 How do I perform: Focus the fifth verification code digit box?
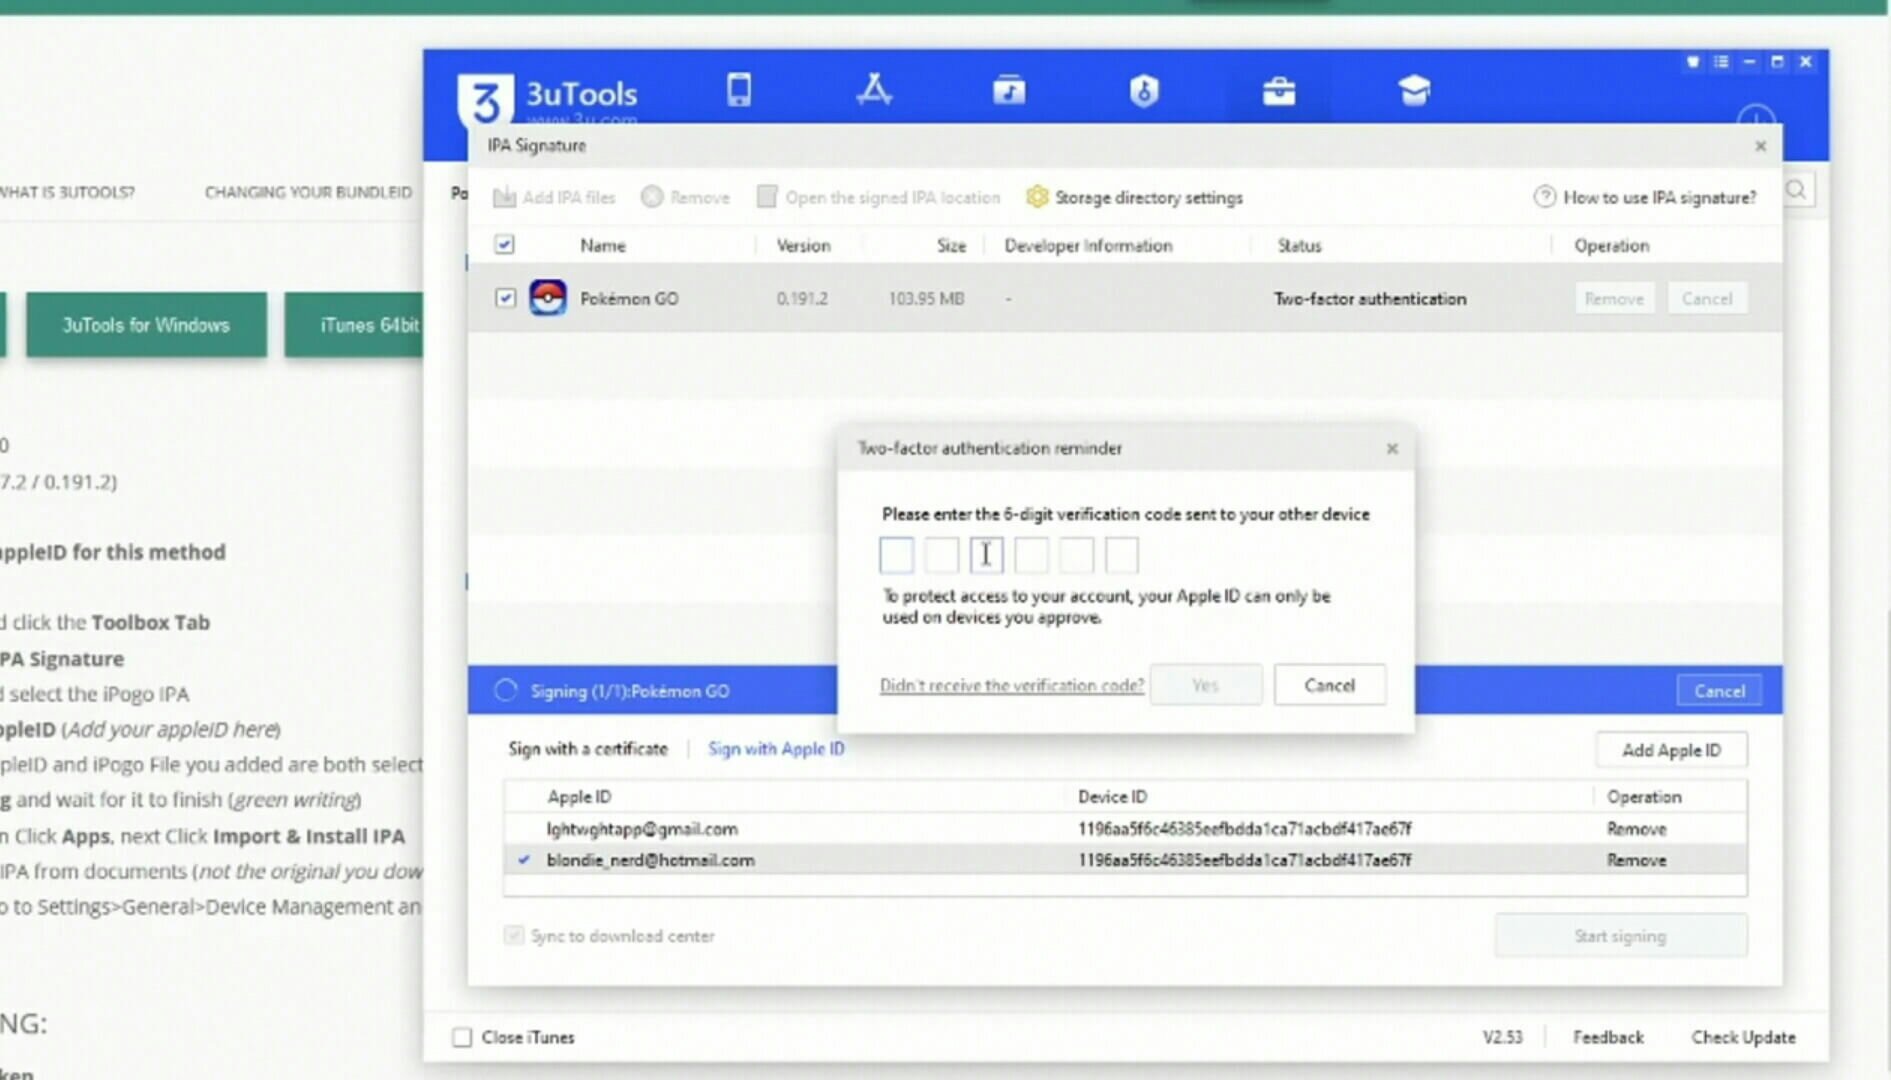[1076, 555]
